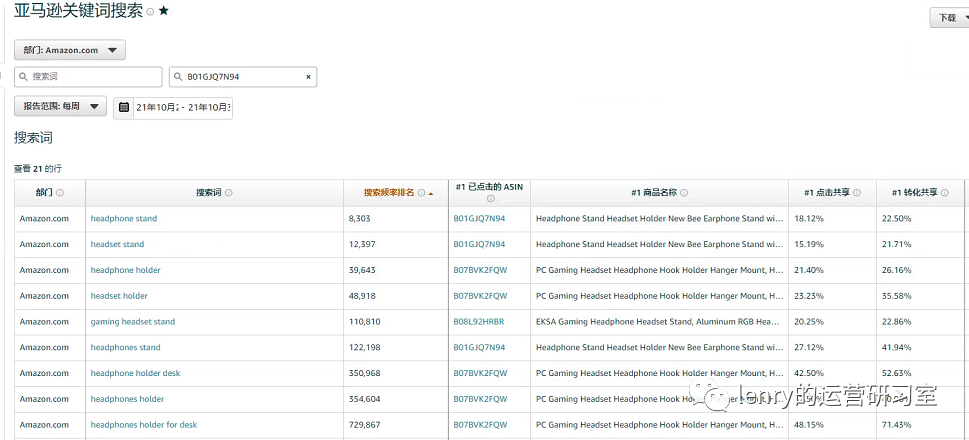The width and height of the screenshot is (969, 440).
Task: Click the sort arrow on 搜索频率排名 header
Action: [431, 193]
